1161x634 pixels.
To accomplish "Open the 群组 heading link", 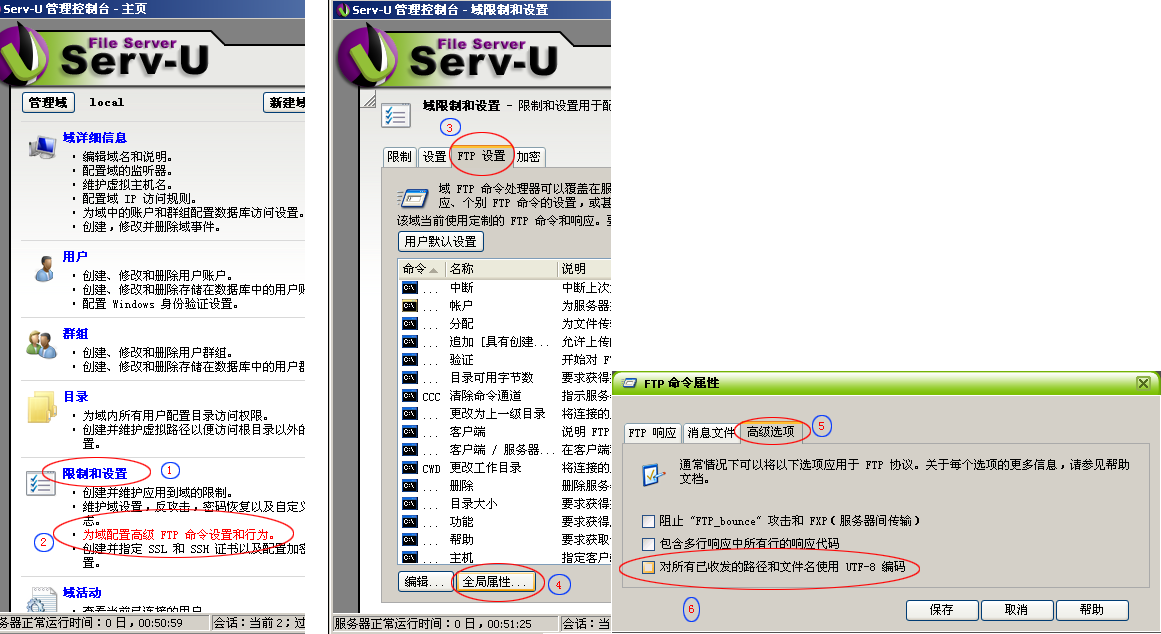I will tap(76, 334).
